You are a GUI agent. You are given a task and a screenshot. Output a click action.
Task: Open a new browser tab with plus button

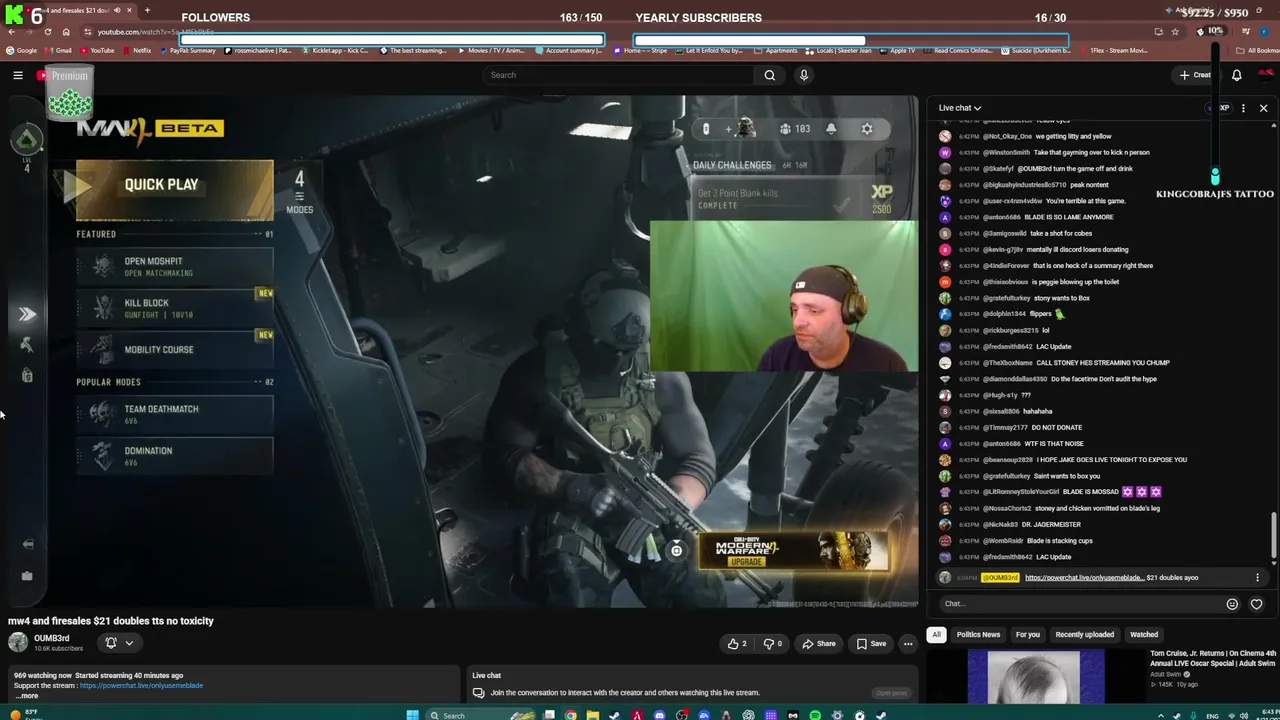[x=147, y=10]
